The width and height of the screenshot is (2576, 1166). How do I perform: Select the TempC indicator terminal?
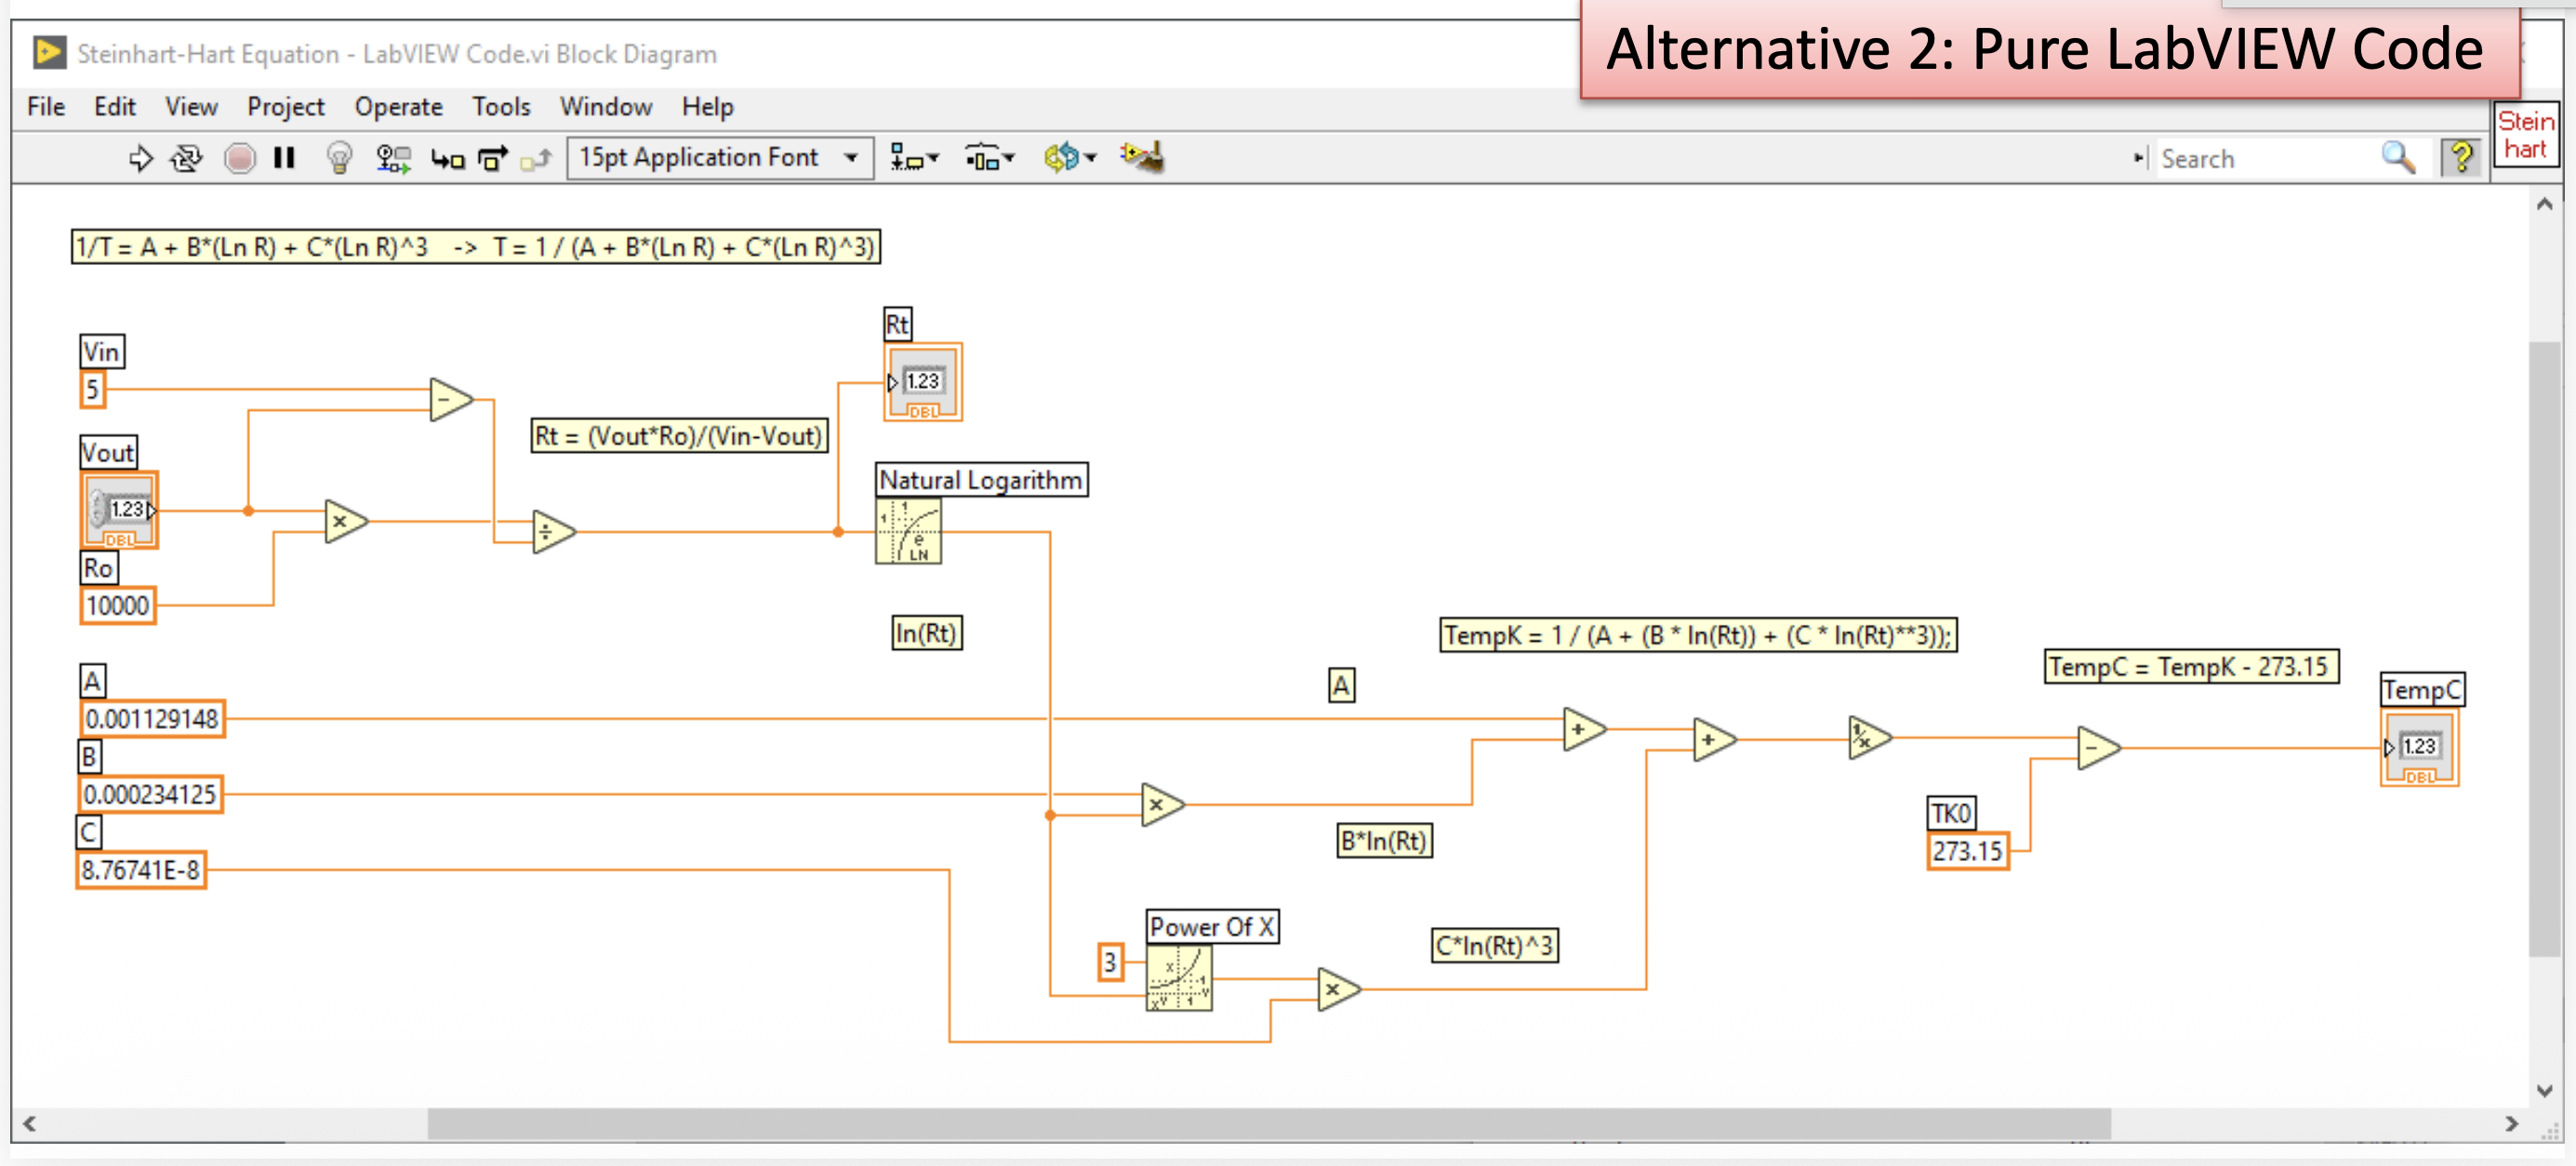click(x=2419, y=747)
